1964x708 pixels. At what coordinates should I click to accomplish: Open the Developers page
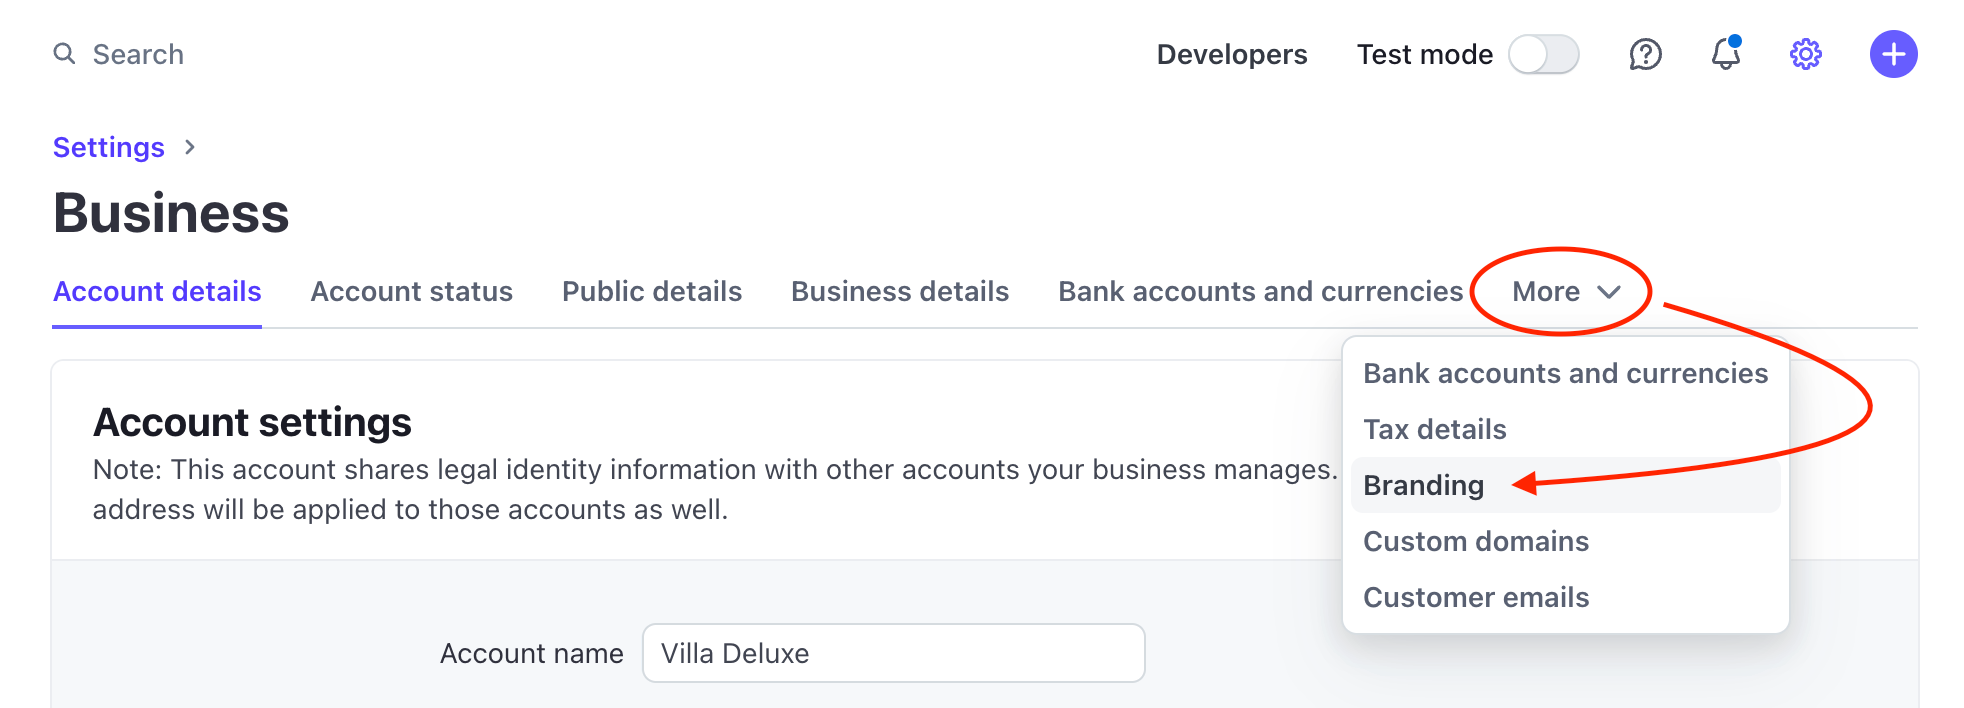point(1232,54)
